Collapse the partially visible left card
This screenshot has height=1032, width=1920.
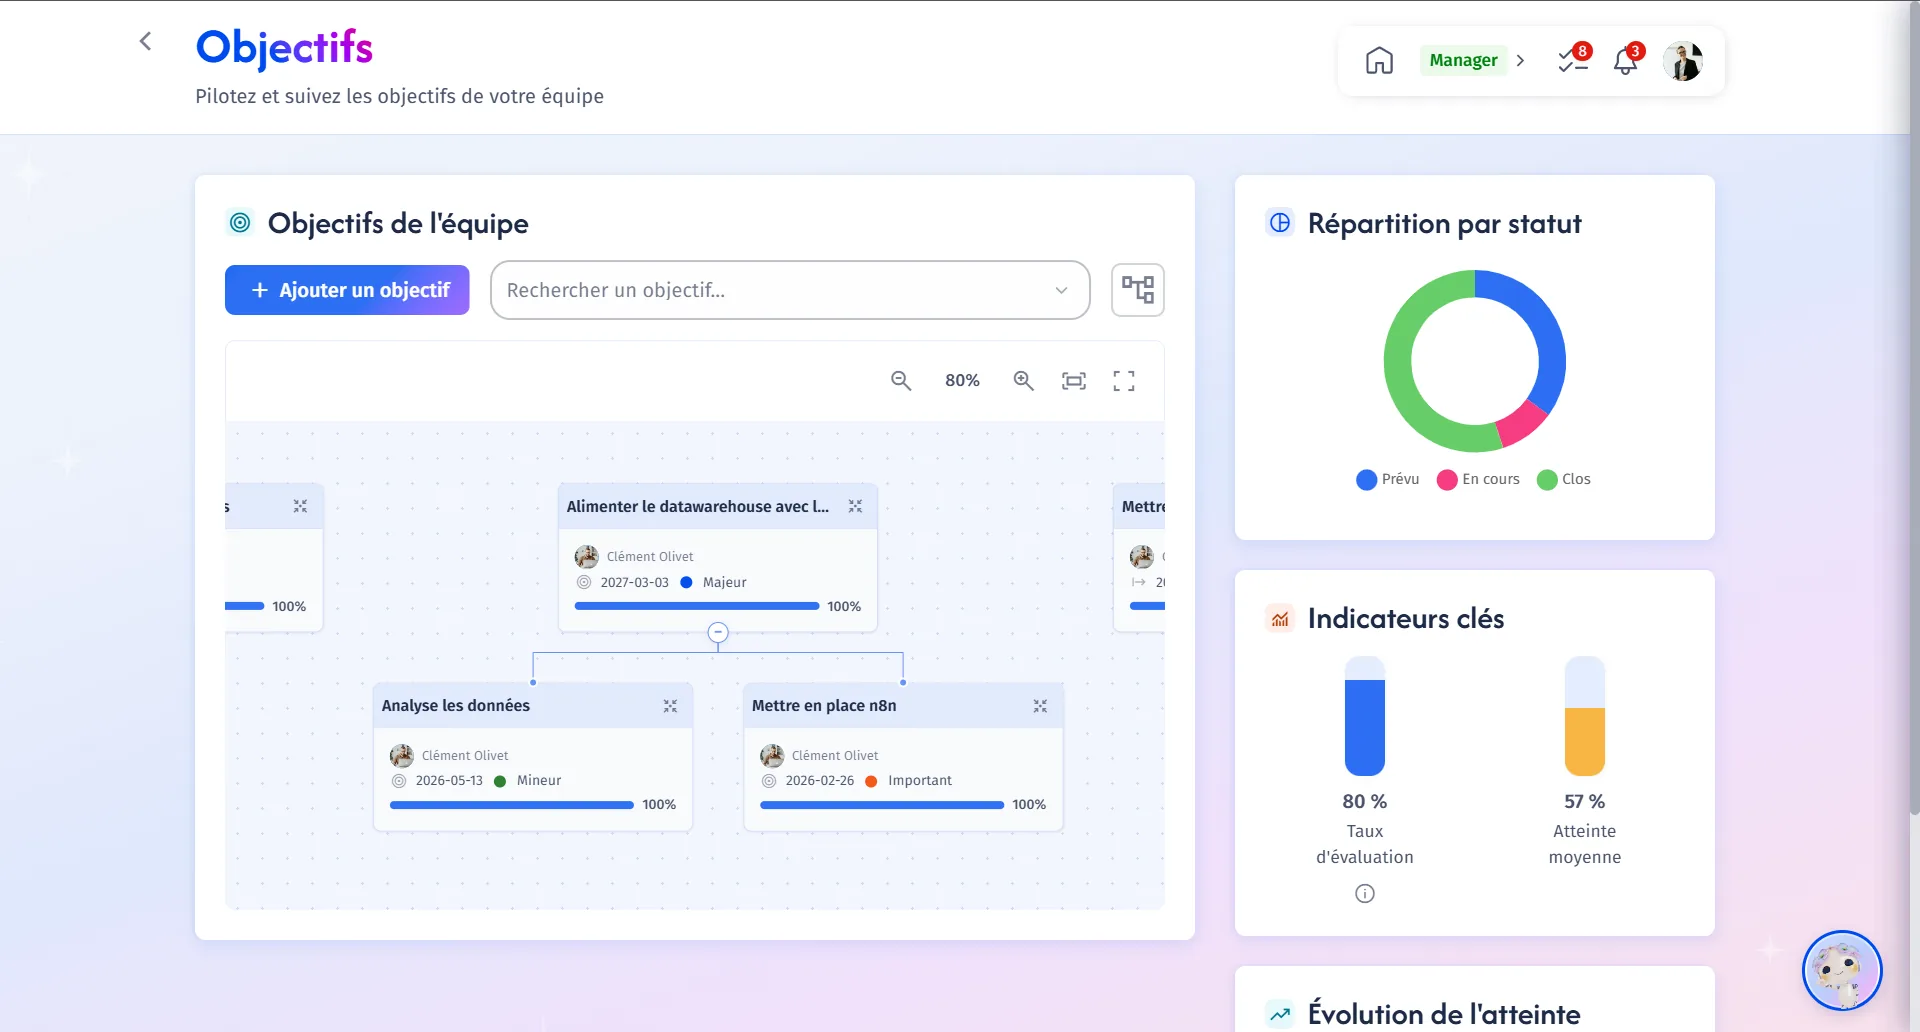click(x=300, y=506)
